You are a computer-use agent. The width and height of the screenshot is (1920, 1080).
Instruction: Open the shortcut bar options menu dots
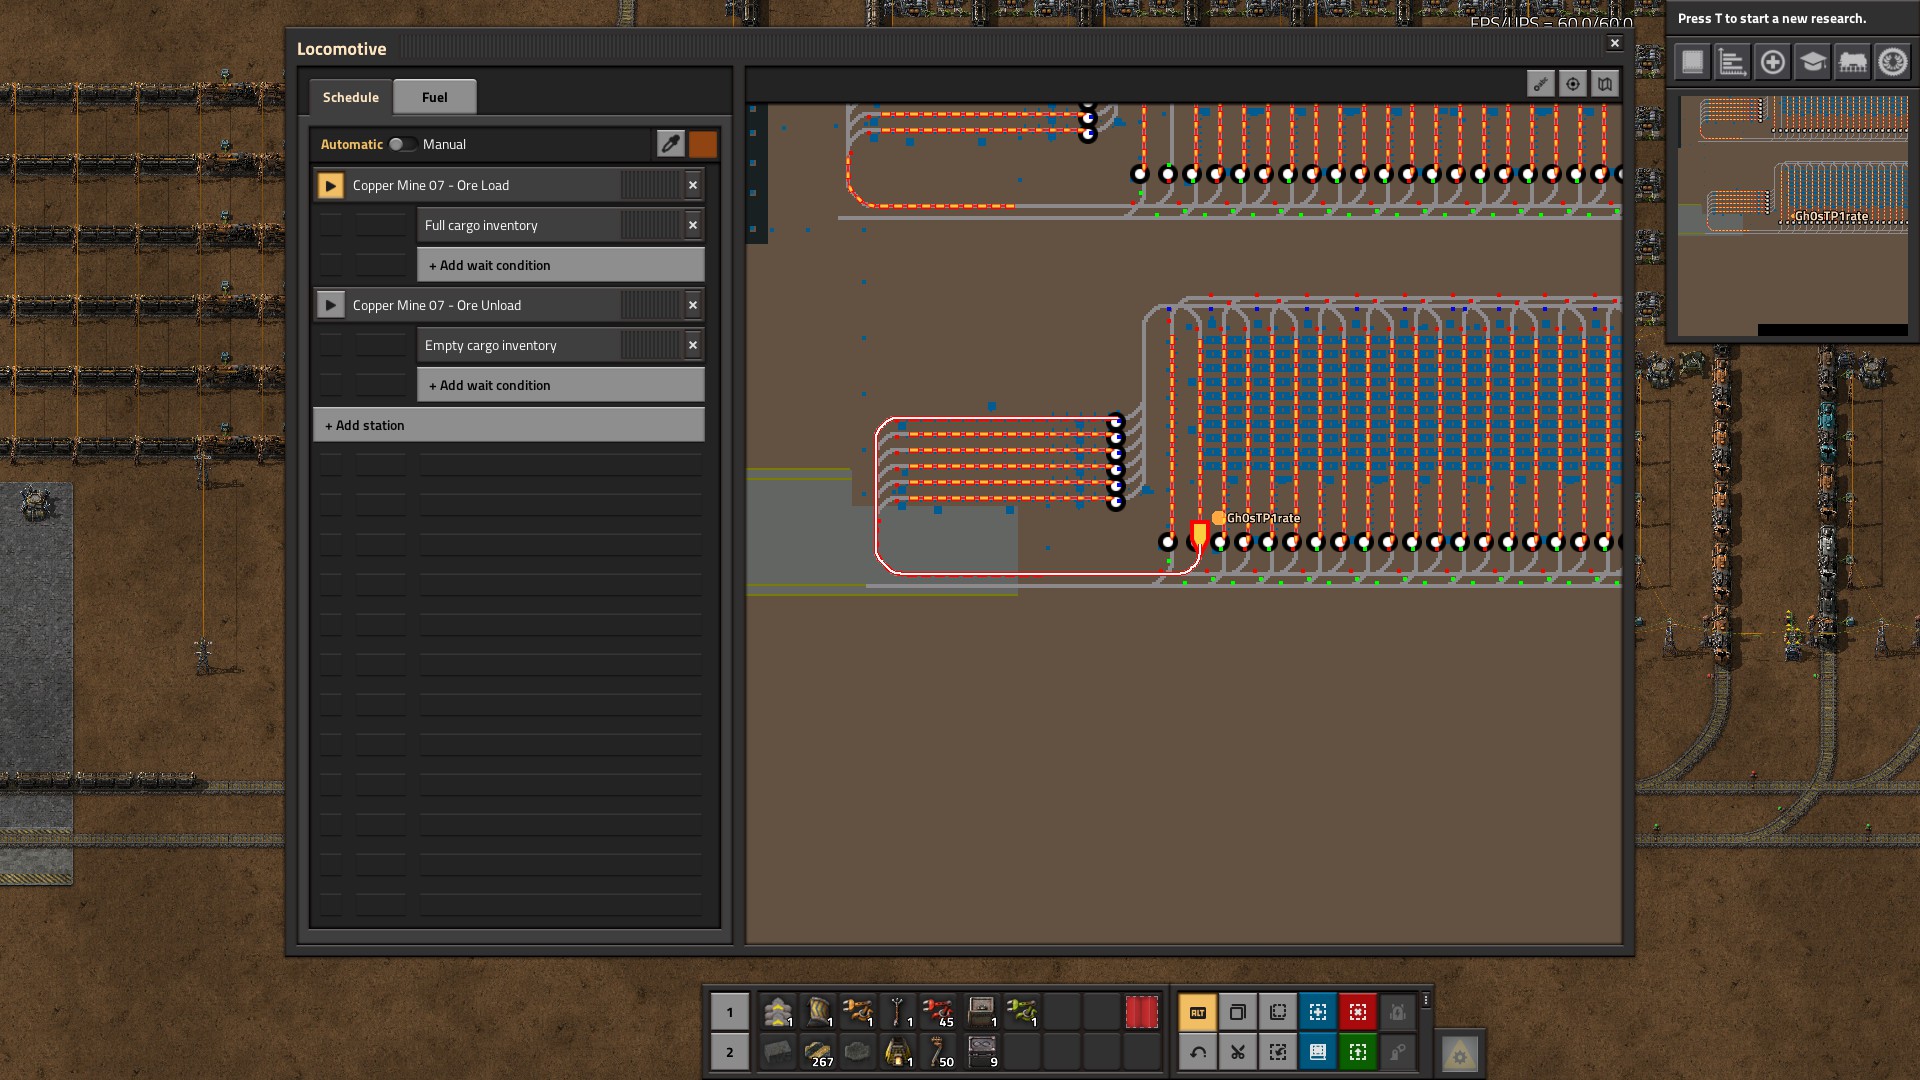(1426, 1000)
